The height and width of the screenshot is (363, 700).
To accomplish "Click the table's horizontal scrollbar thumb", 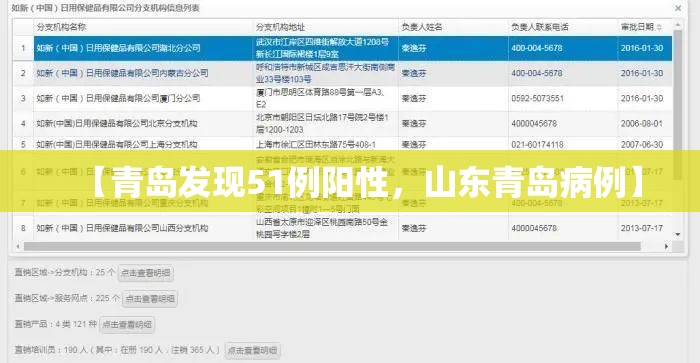I will pyautogui.click(x=332, y=246).
